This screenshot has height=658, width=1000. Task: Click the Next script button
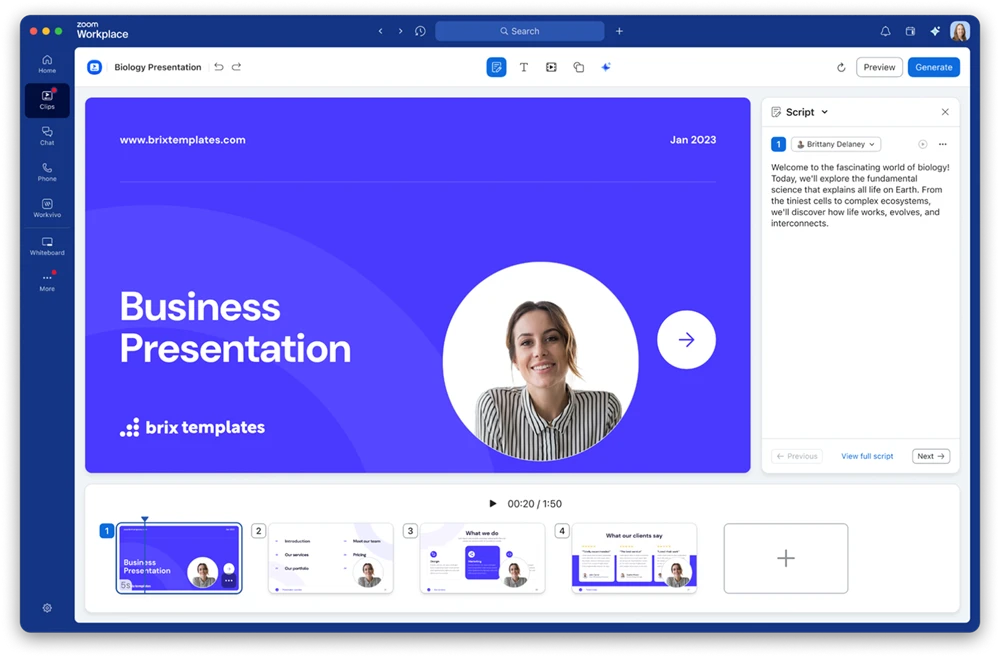930,456
